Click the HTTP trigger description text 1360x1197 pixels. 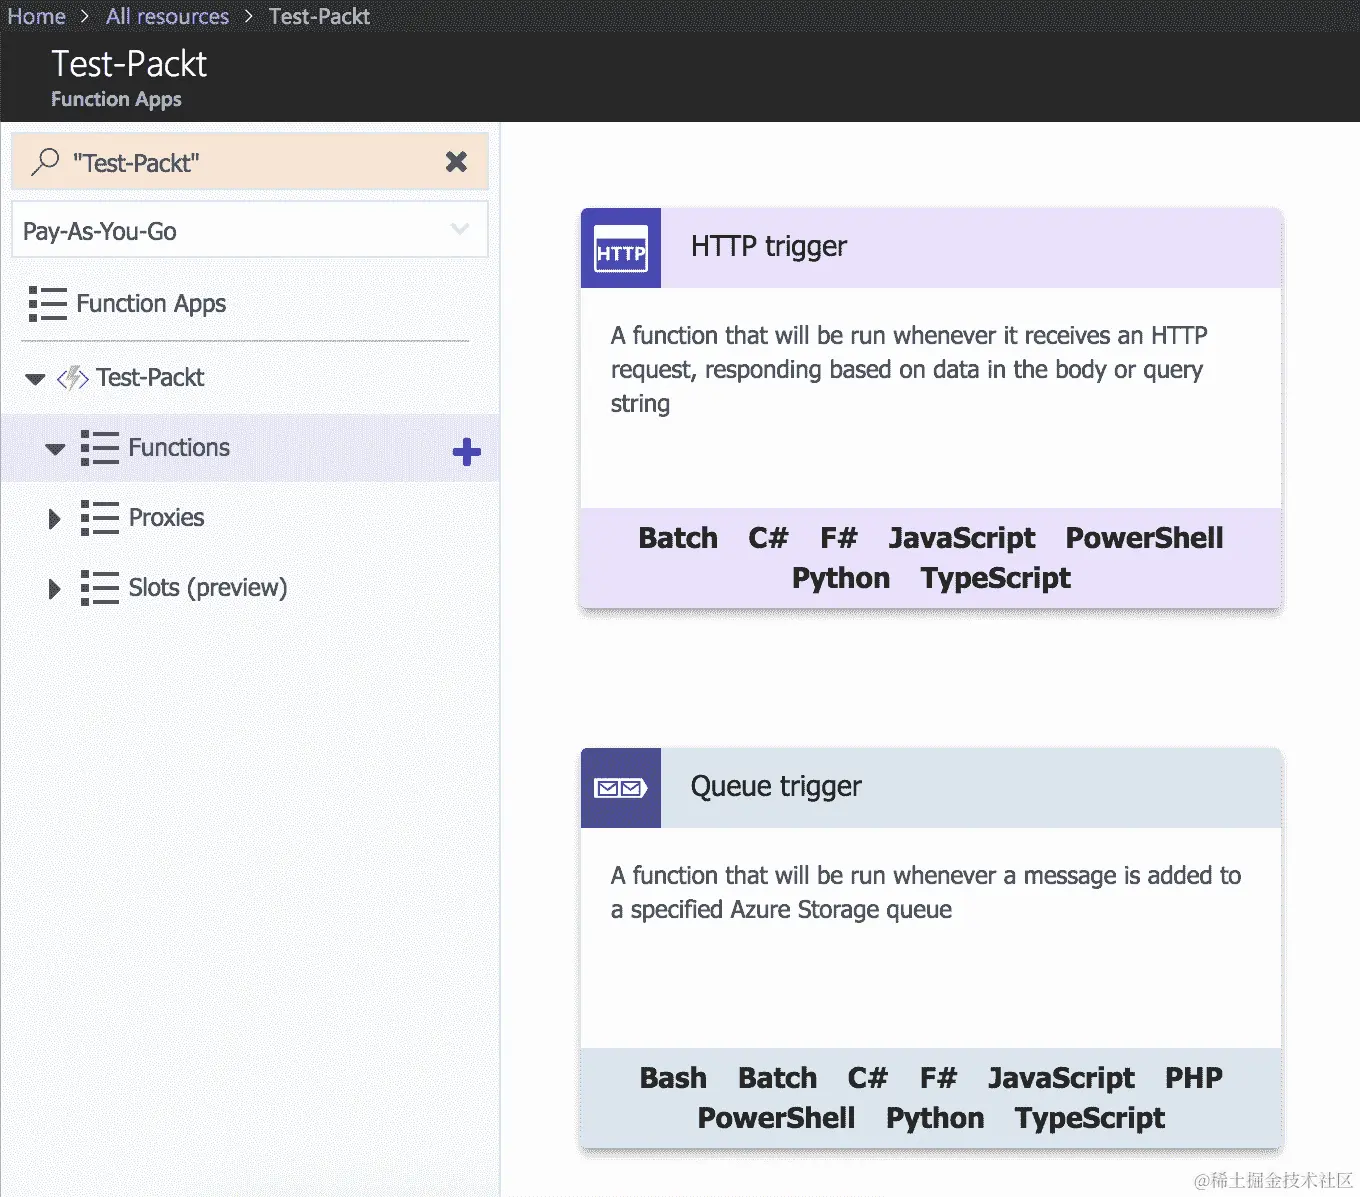(x=909, y=369)
